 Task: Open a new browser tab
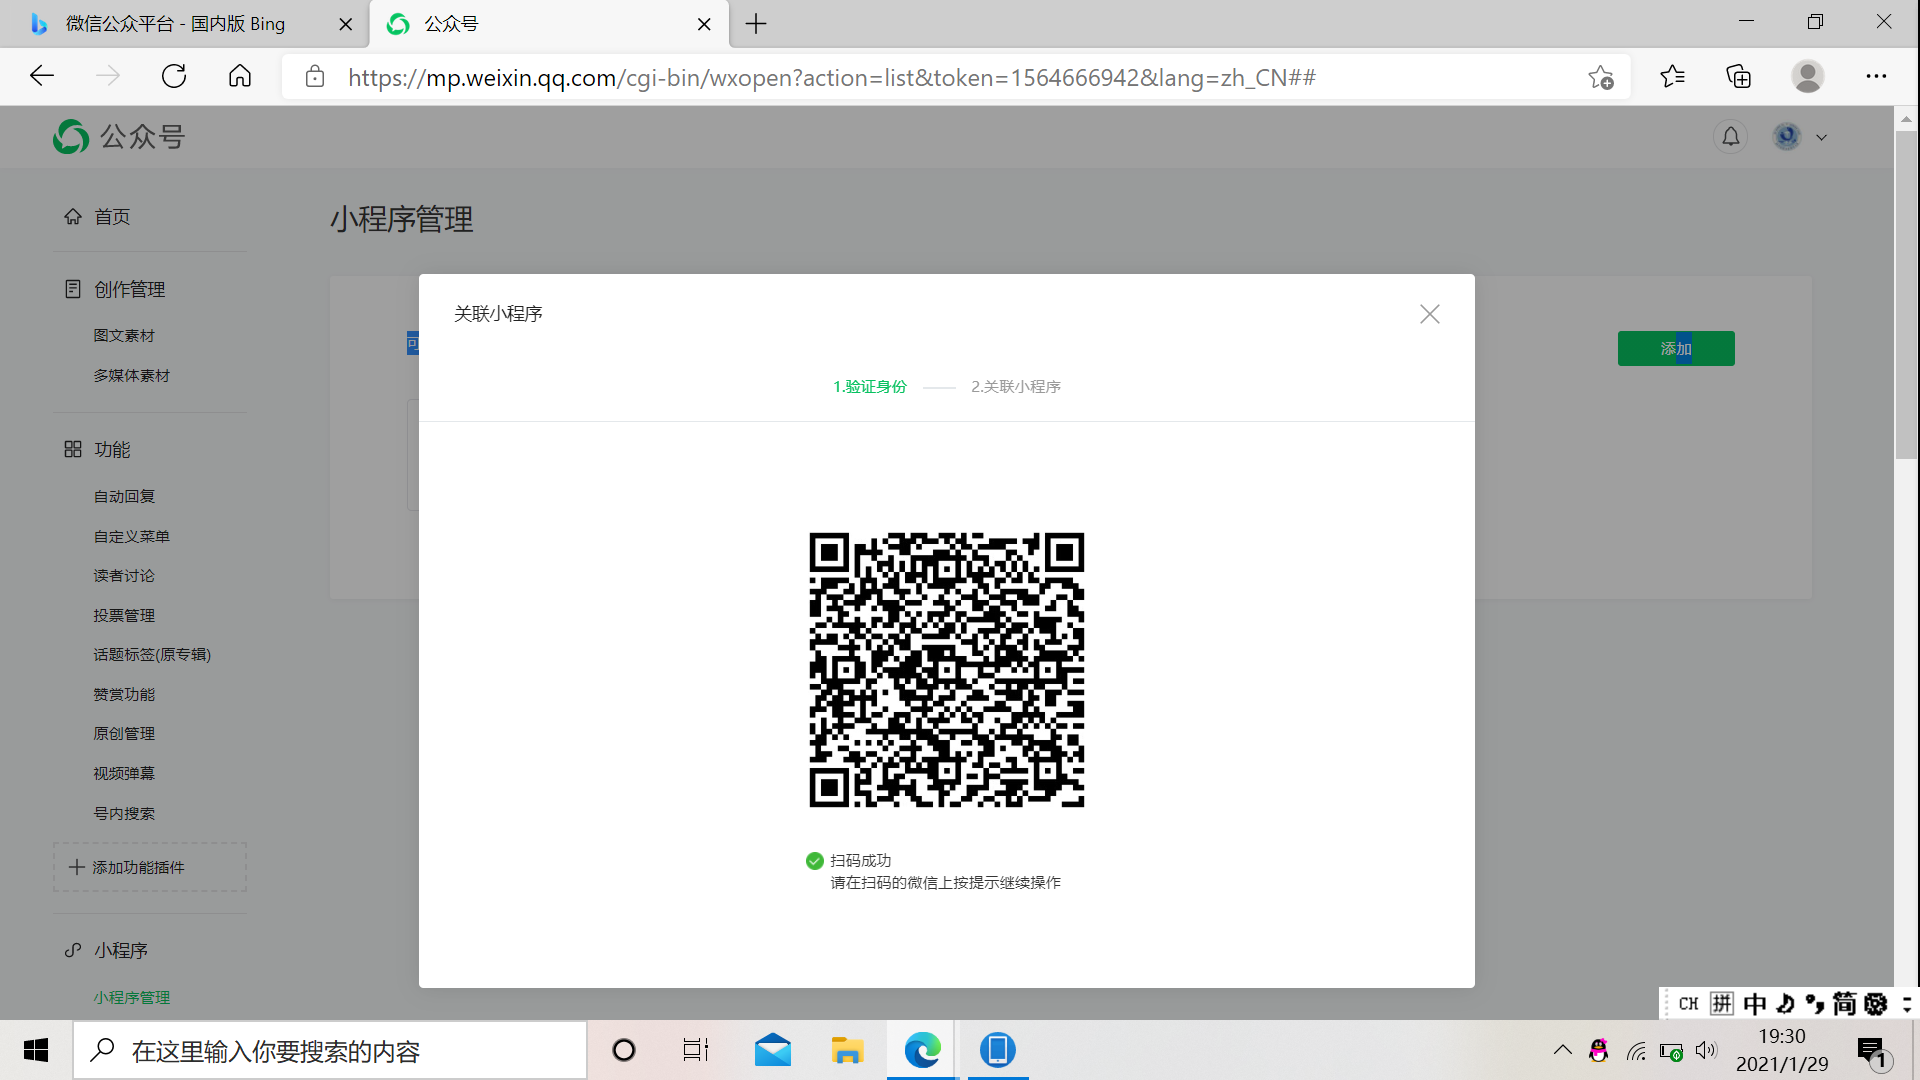point(756,24)
